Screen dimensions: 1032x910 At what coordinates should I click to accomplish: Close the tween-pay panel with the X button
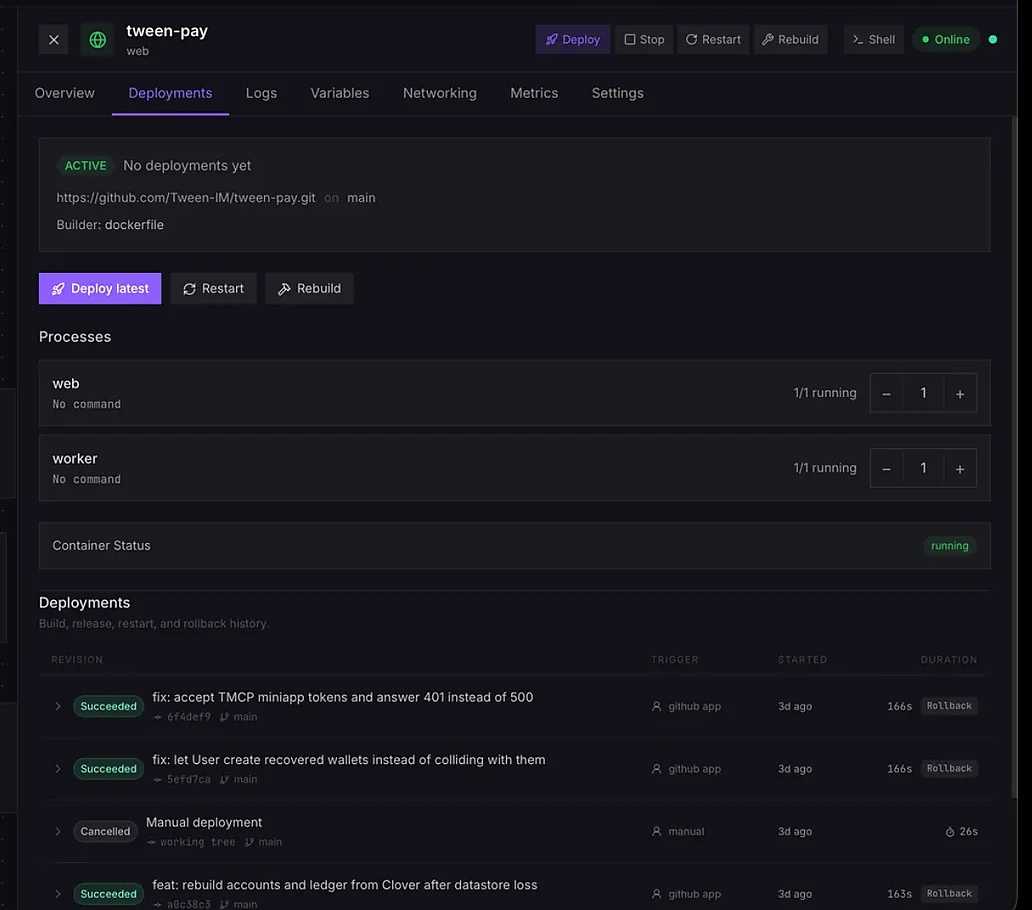pyautogui.click(x=53, y=39)
